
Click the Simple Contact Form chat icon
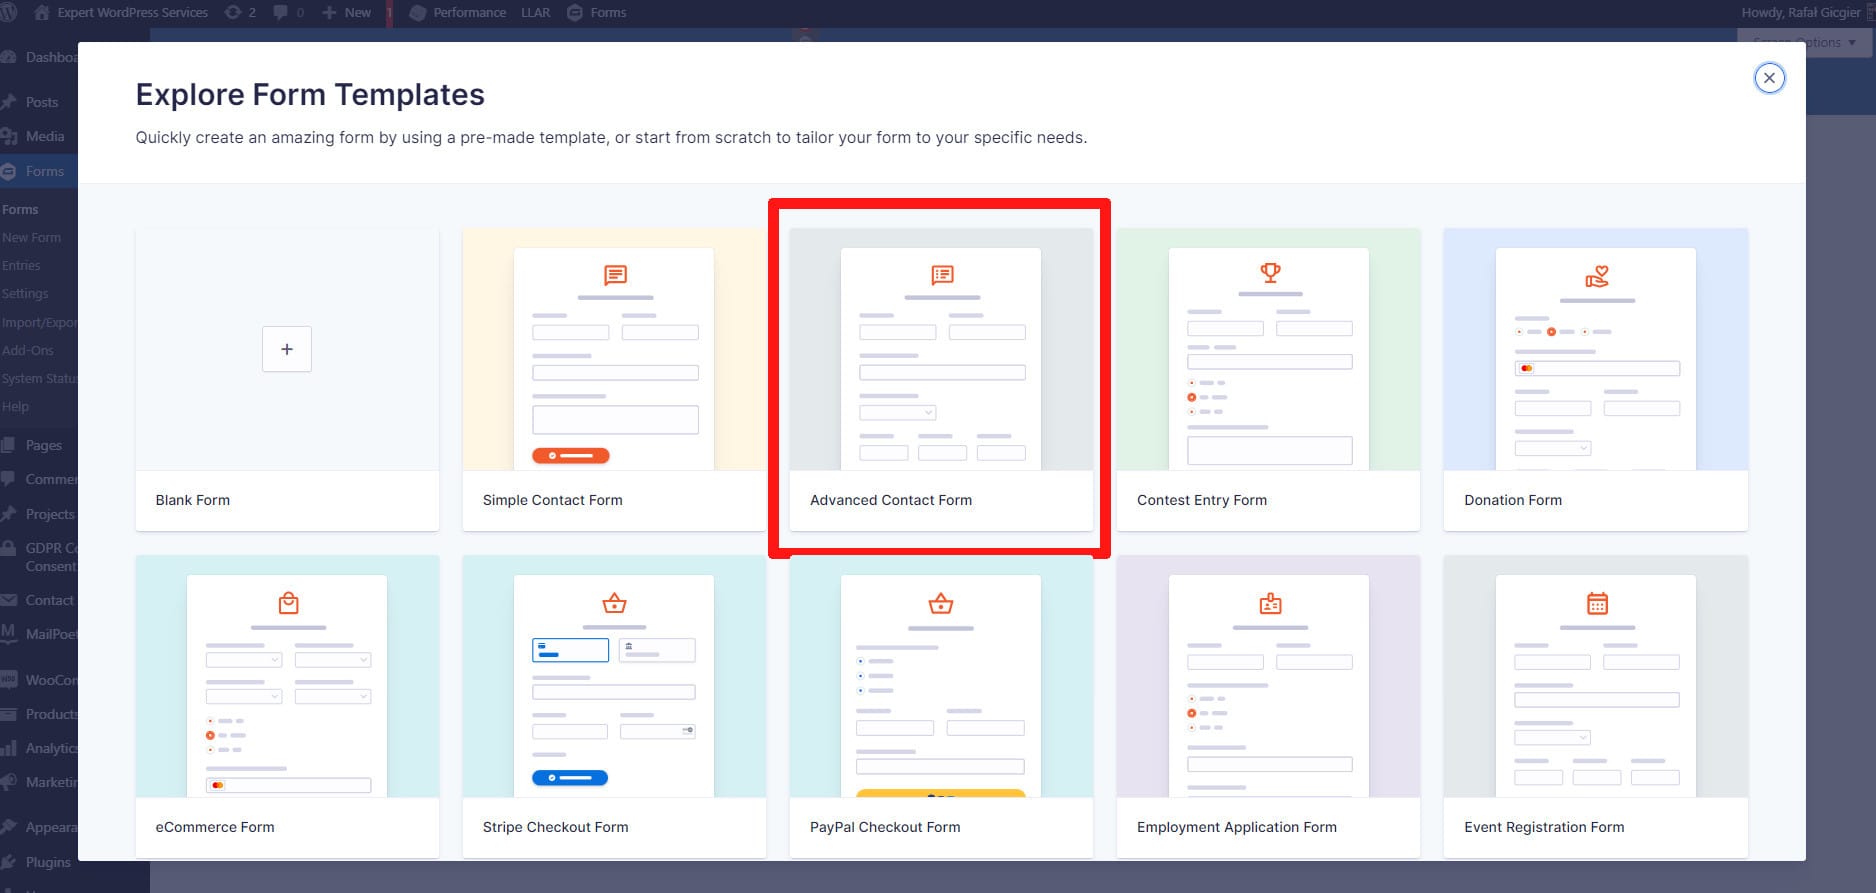pos(615,274)
